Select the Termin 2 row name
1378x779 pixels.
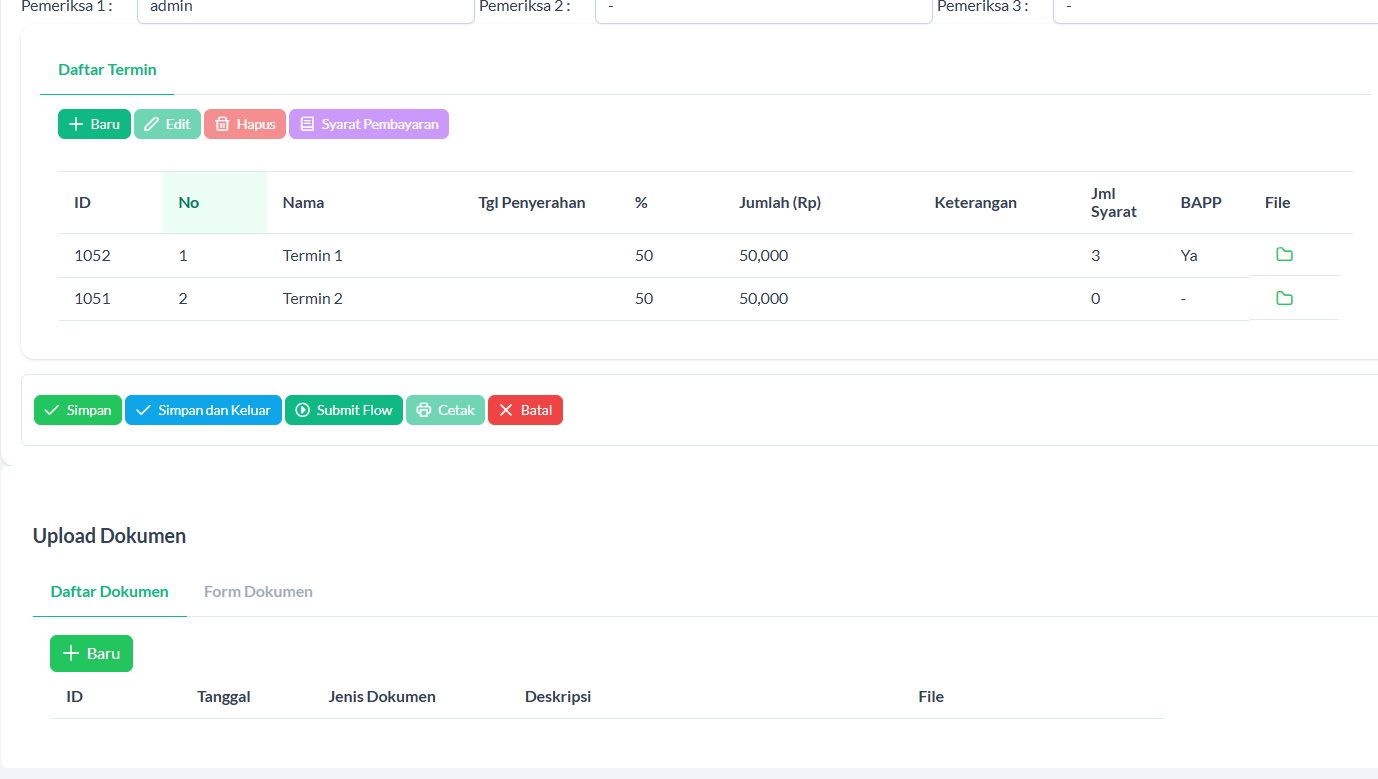click(x=312, y=299)
